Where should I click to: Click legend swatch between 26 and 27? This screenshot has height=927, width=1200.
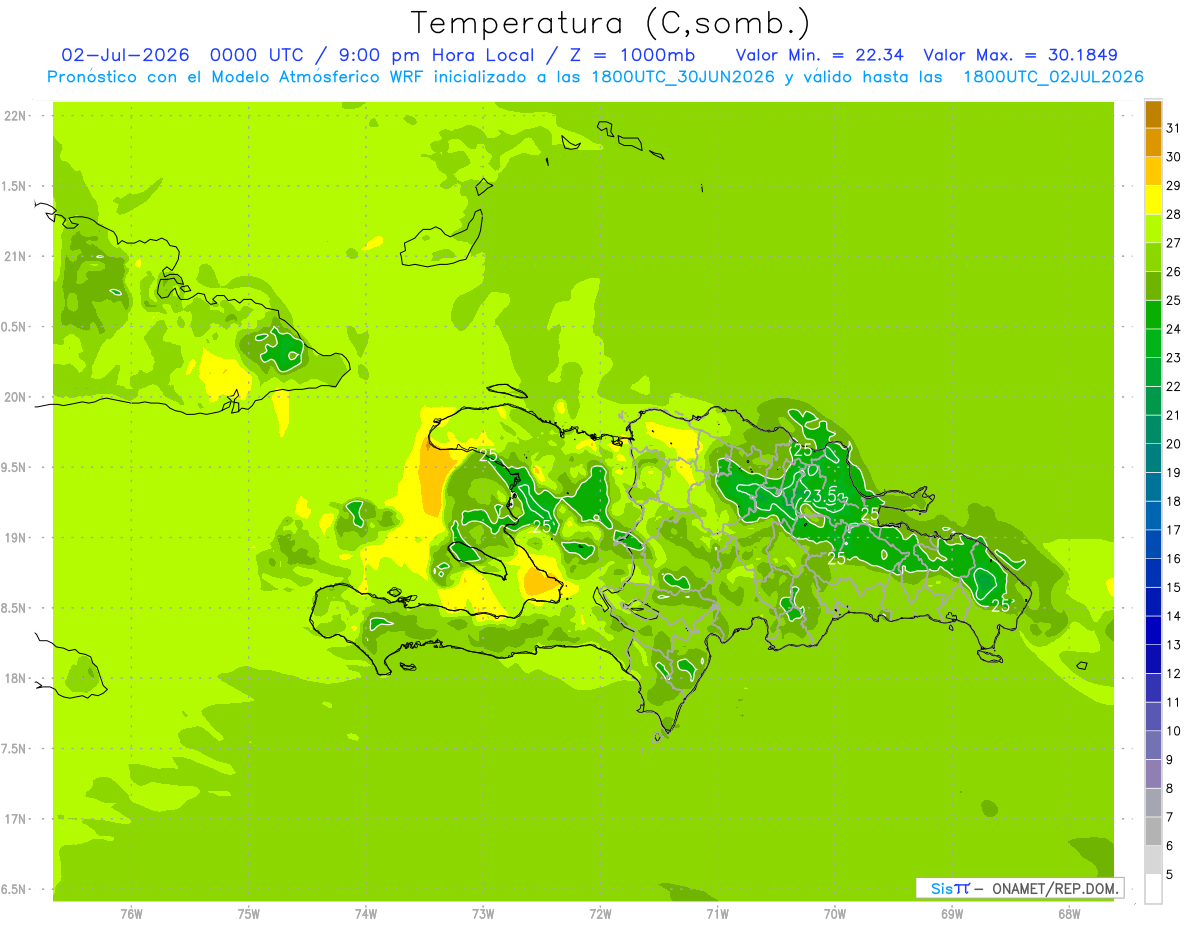pyautogui.click(x=1153, y=257)
